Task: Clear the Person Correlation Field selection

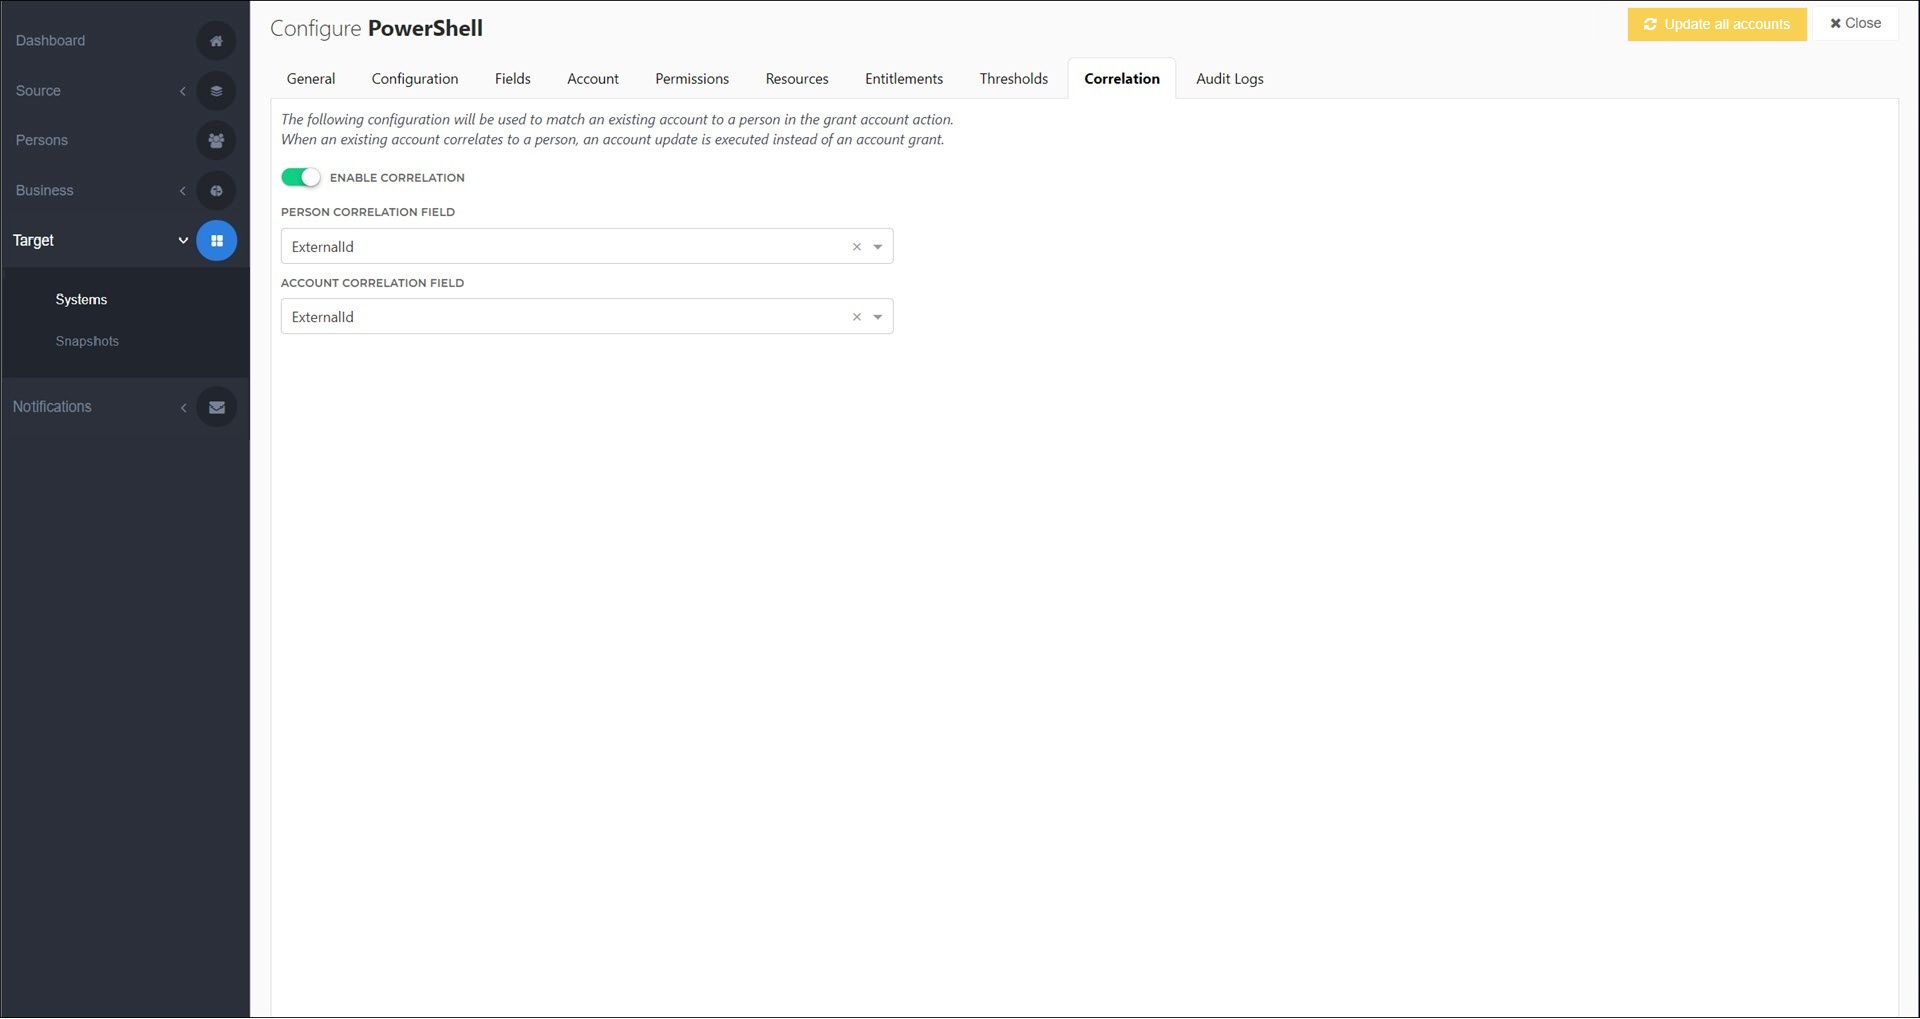Action: coord(856,247)
